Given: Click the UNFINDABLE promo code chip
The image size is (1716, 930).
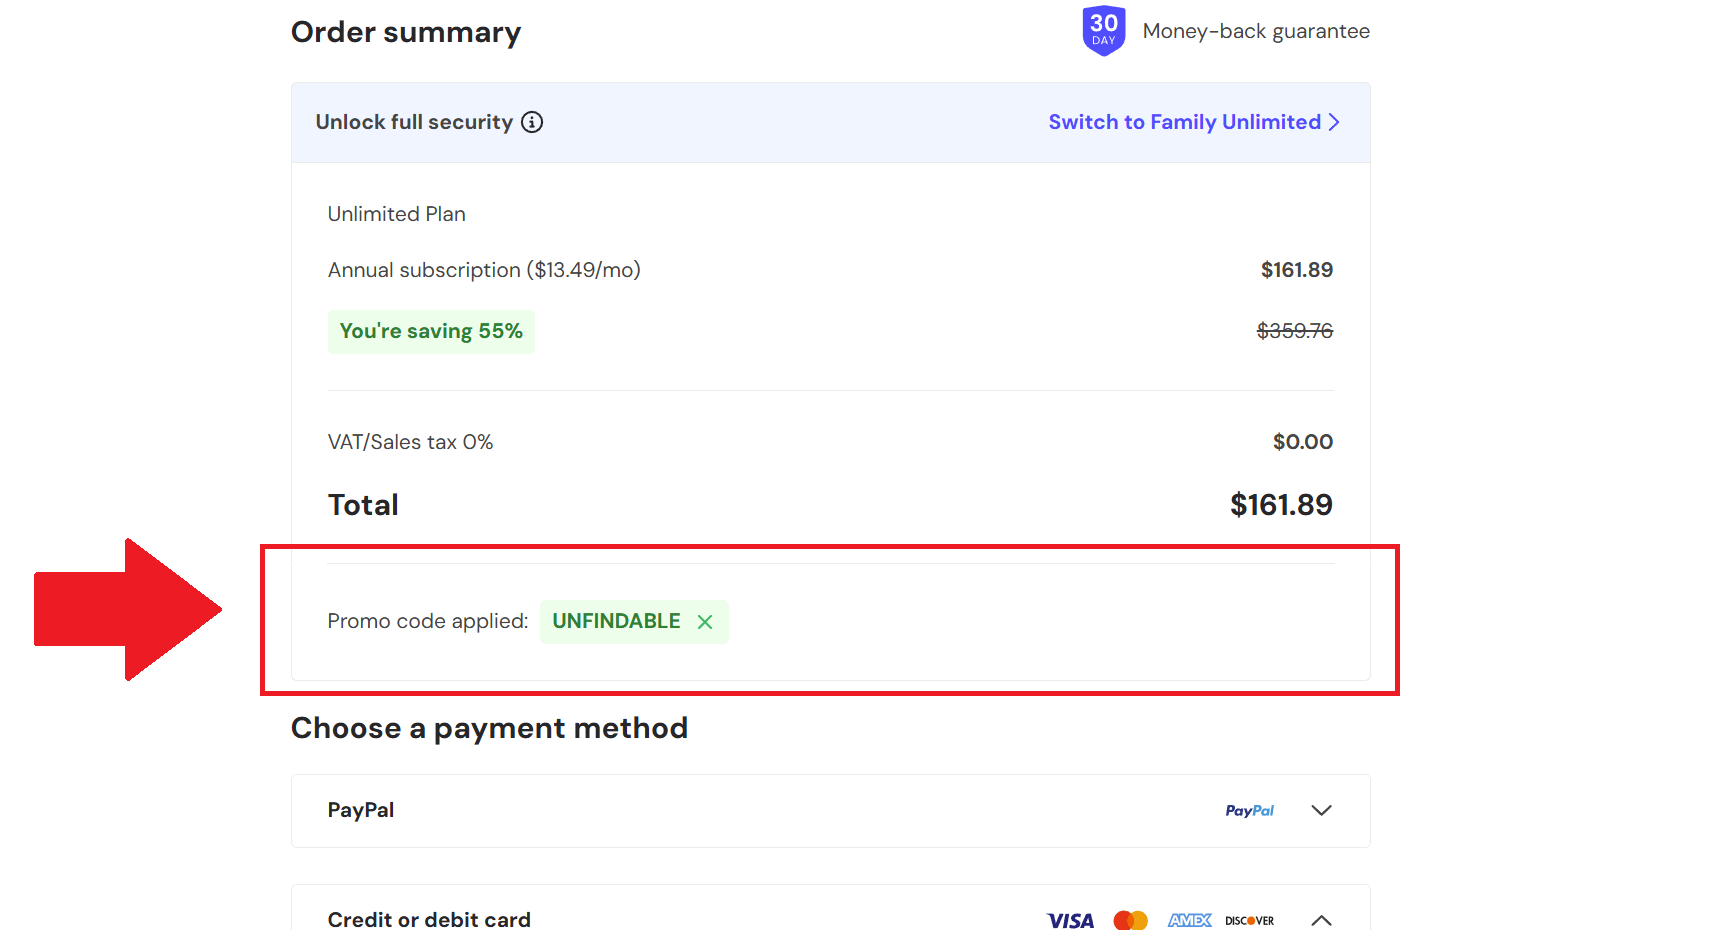Looking at the screenshot, I should (616, 621).
